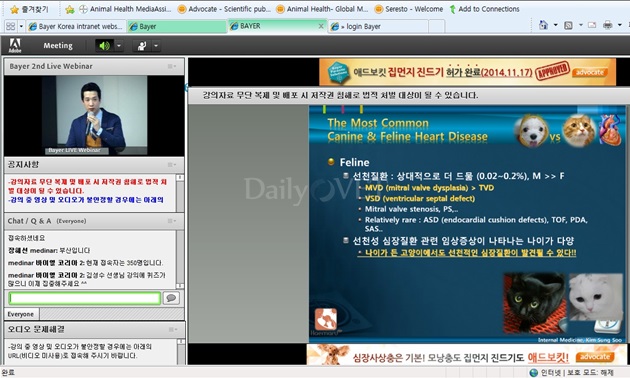
Task: Click the internet zone globe icon in status bar
Action: 534,373
